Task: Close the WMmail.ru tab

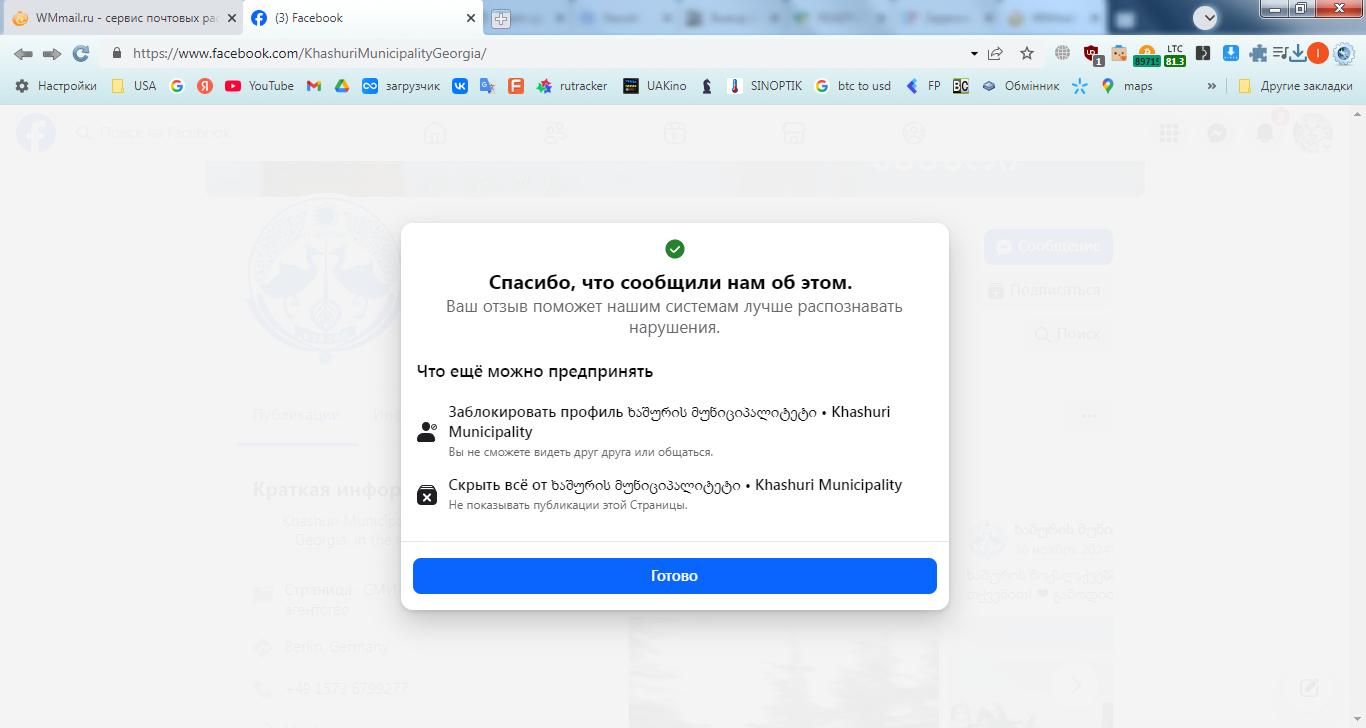Action: coord(232,18)
